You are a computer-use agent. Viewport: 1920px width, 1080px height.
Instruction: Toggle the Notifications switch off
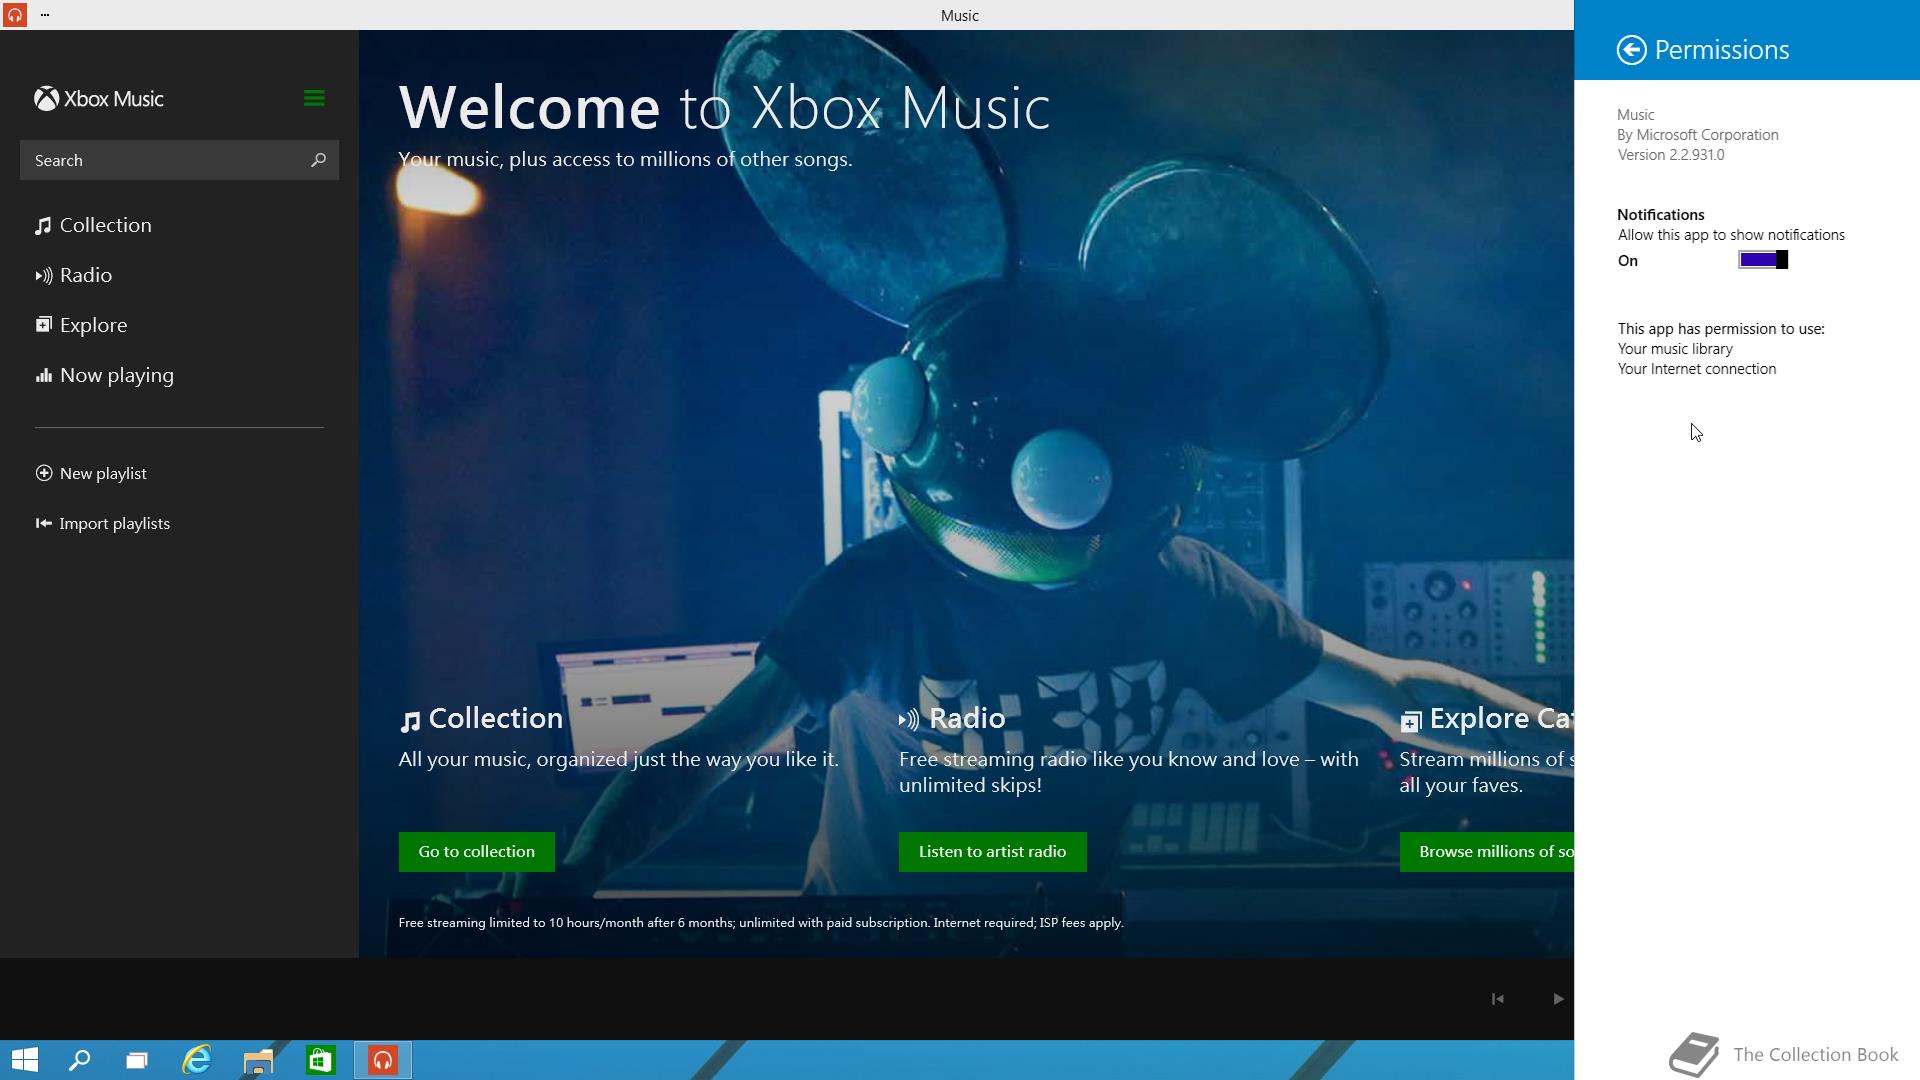(x=1763, y=260)
